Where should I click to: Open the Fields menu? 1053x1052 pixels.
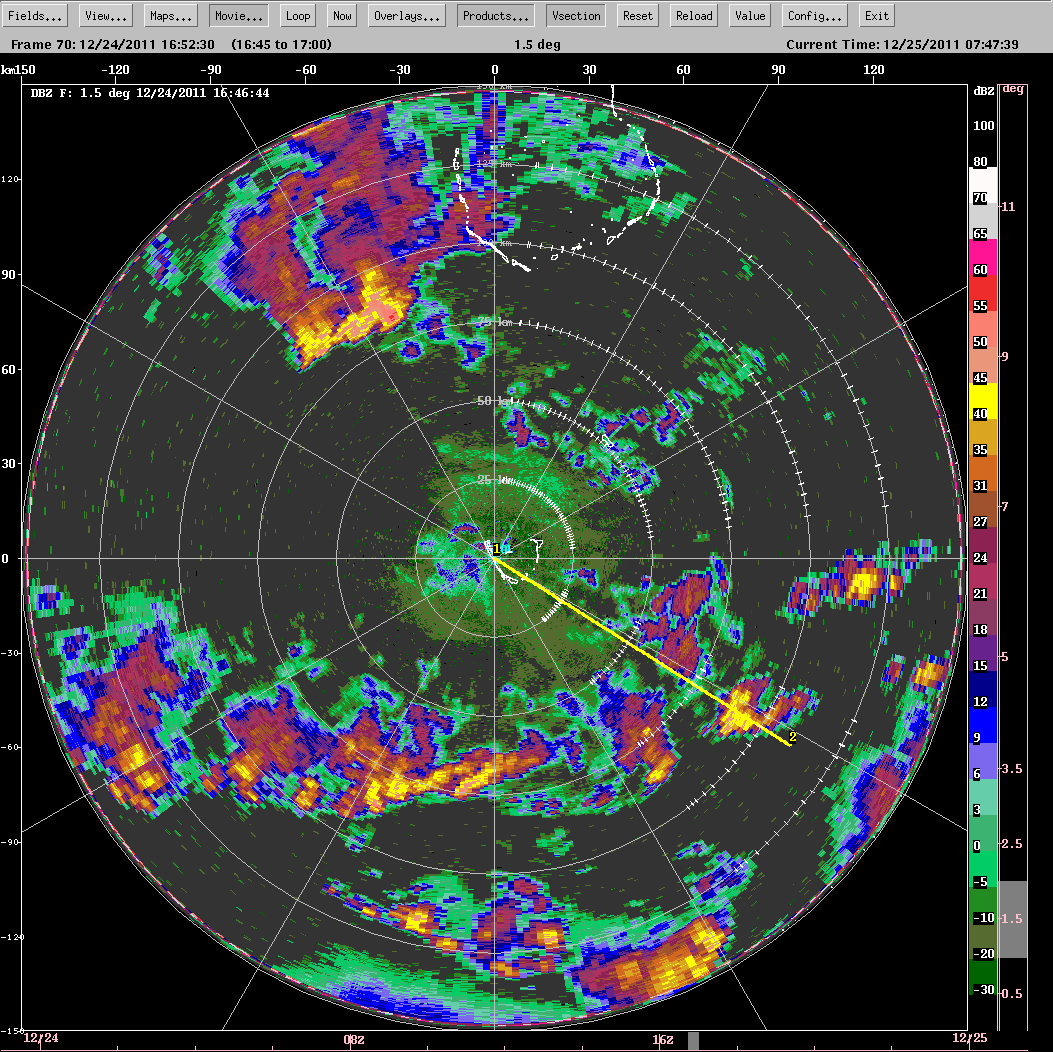point(35,15)
